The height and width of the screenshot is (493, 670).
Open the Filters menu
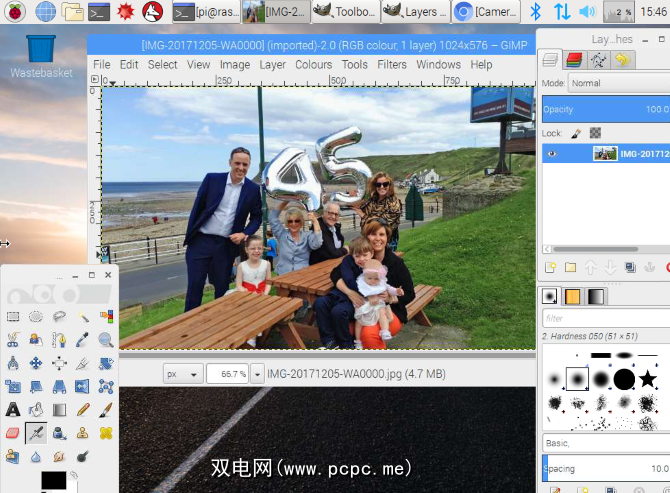coord(392,64)
